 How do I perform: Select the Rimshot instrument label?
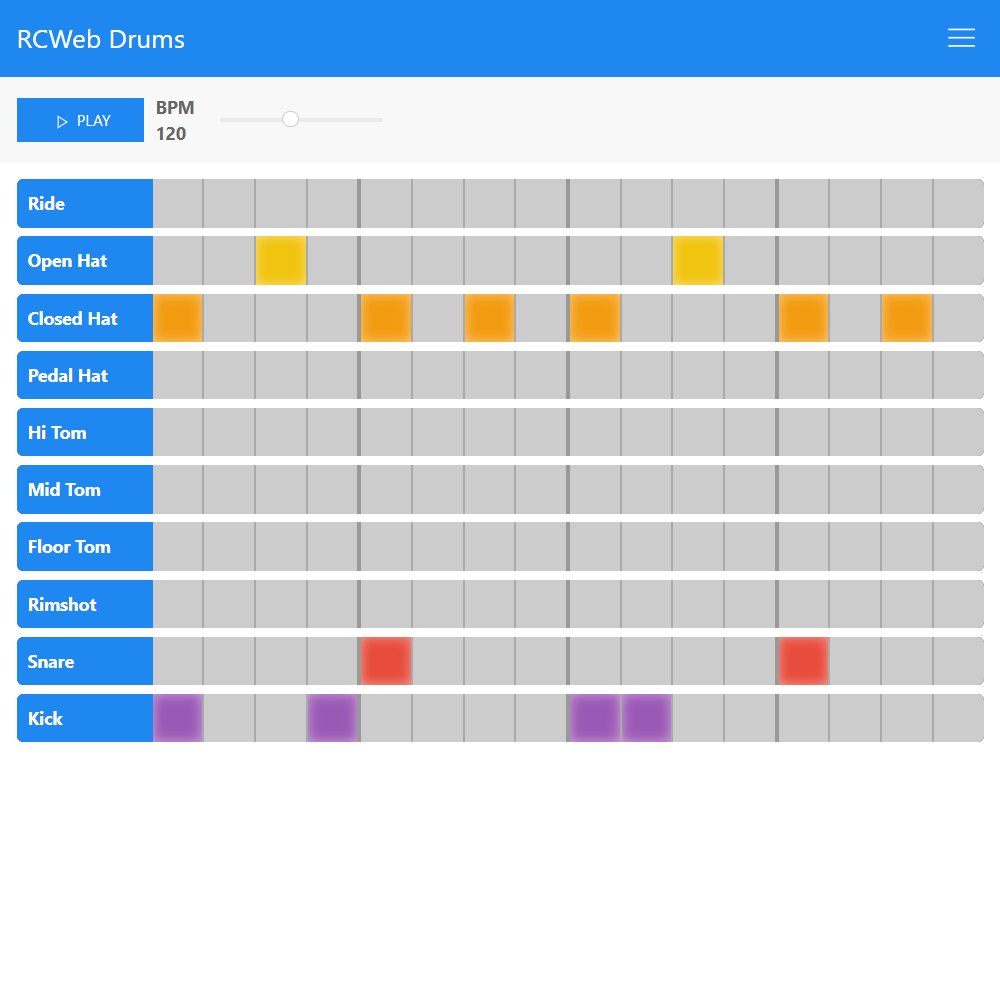(84, 604)
